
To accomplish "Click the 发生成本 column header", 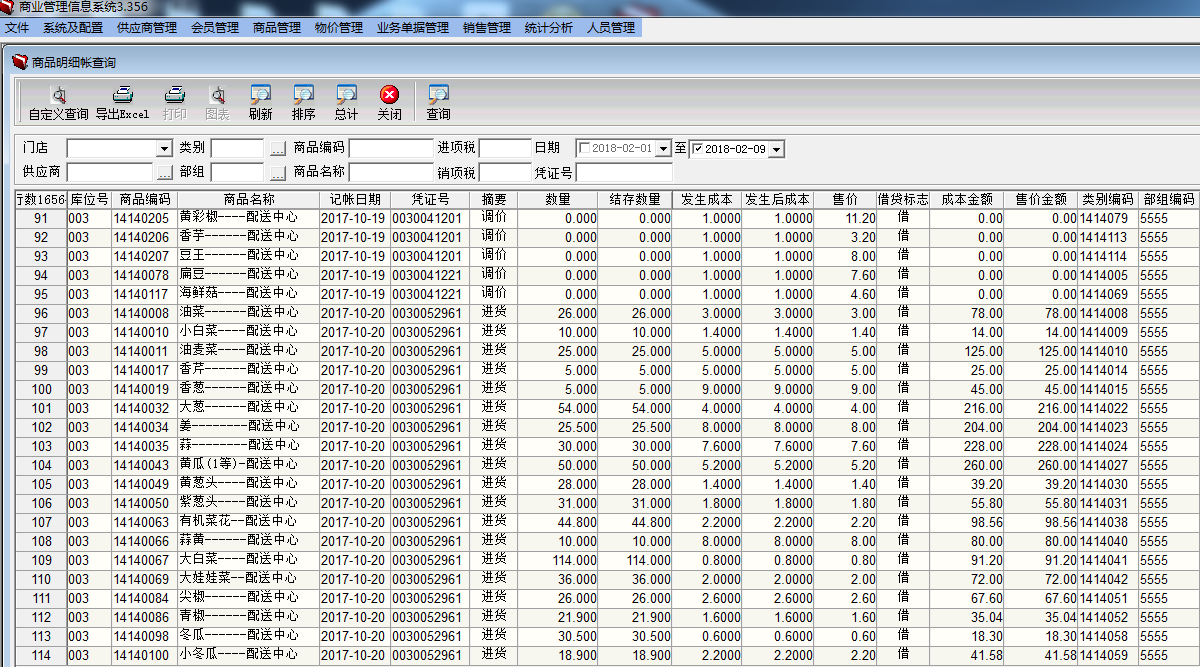I will (707, 199).
